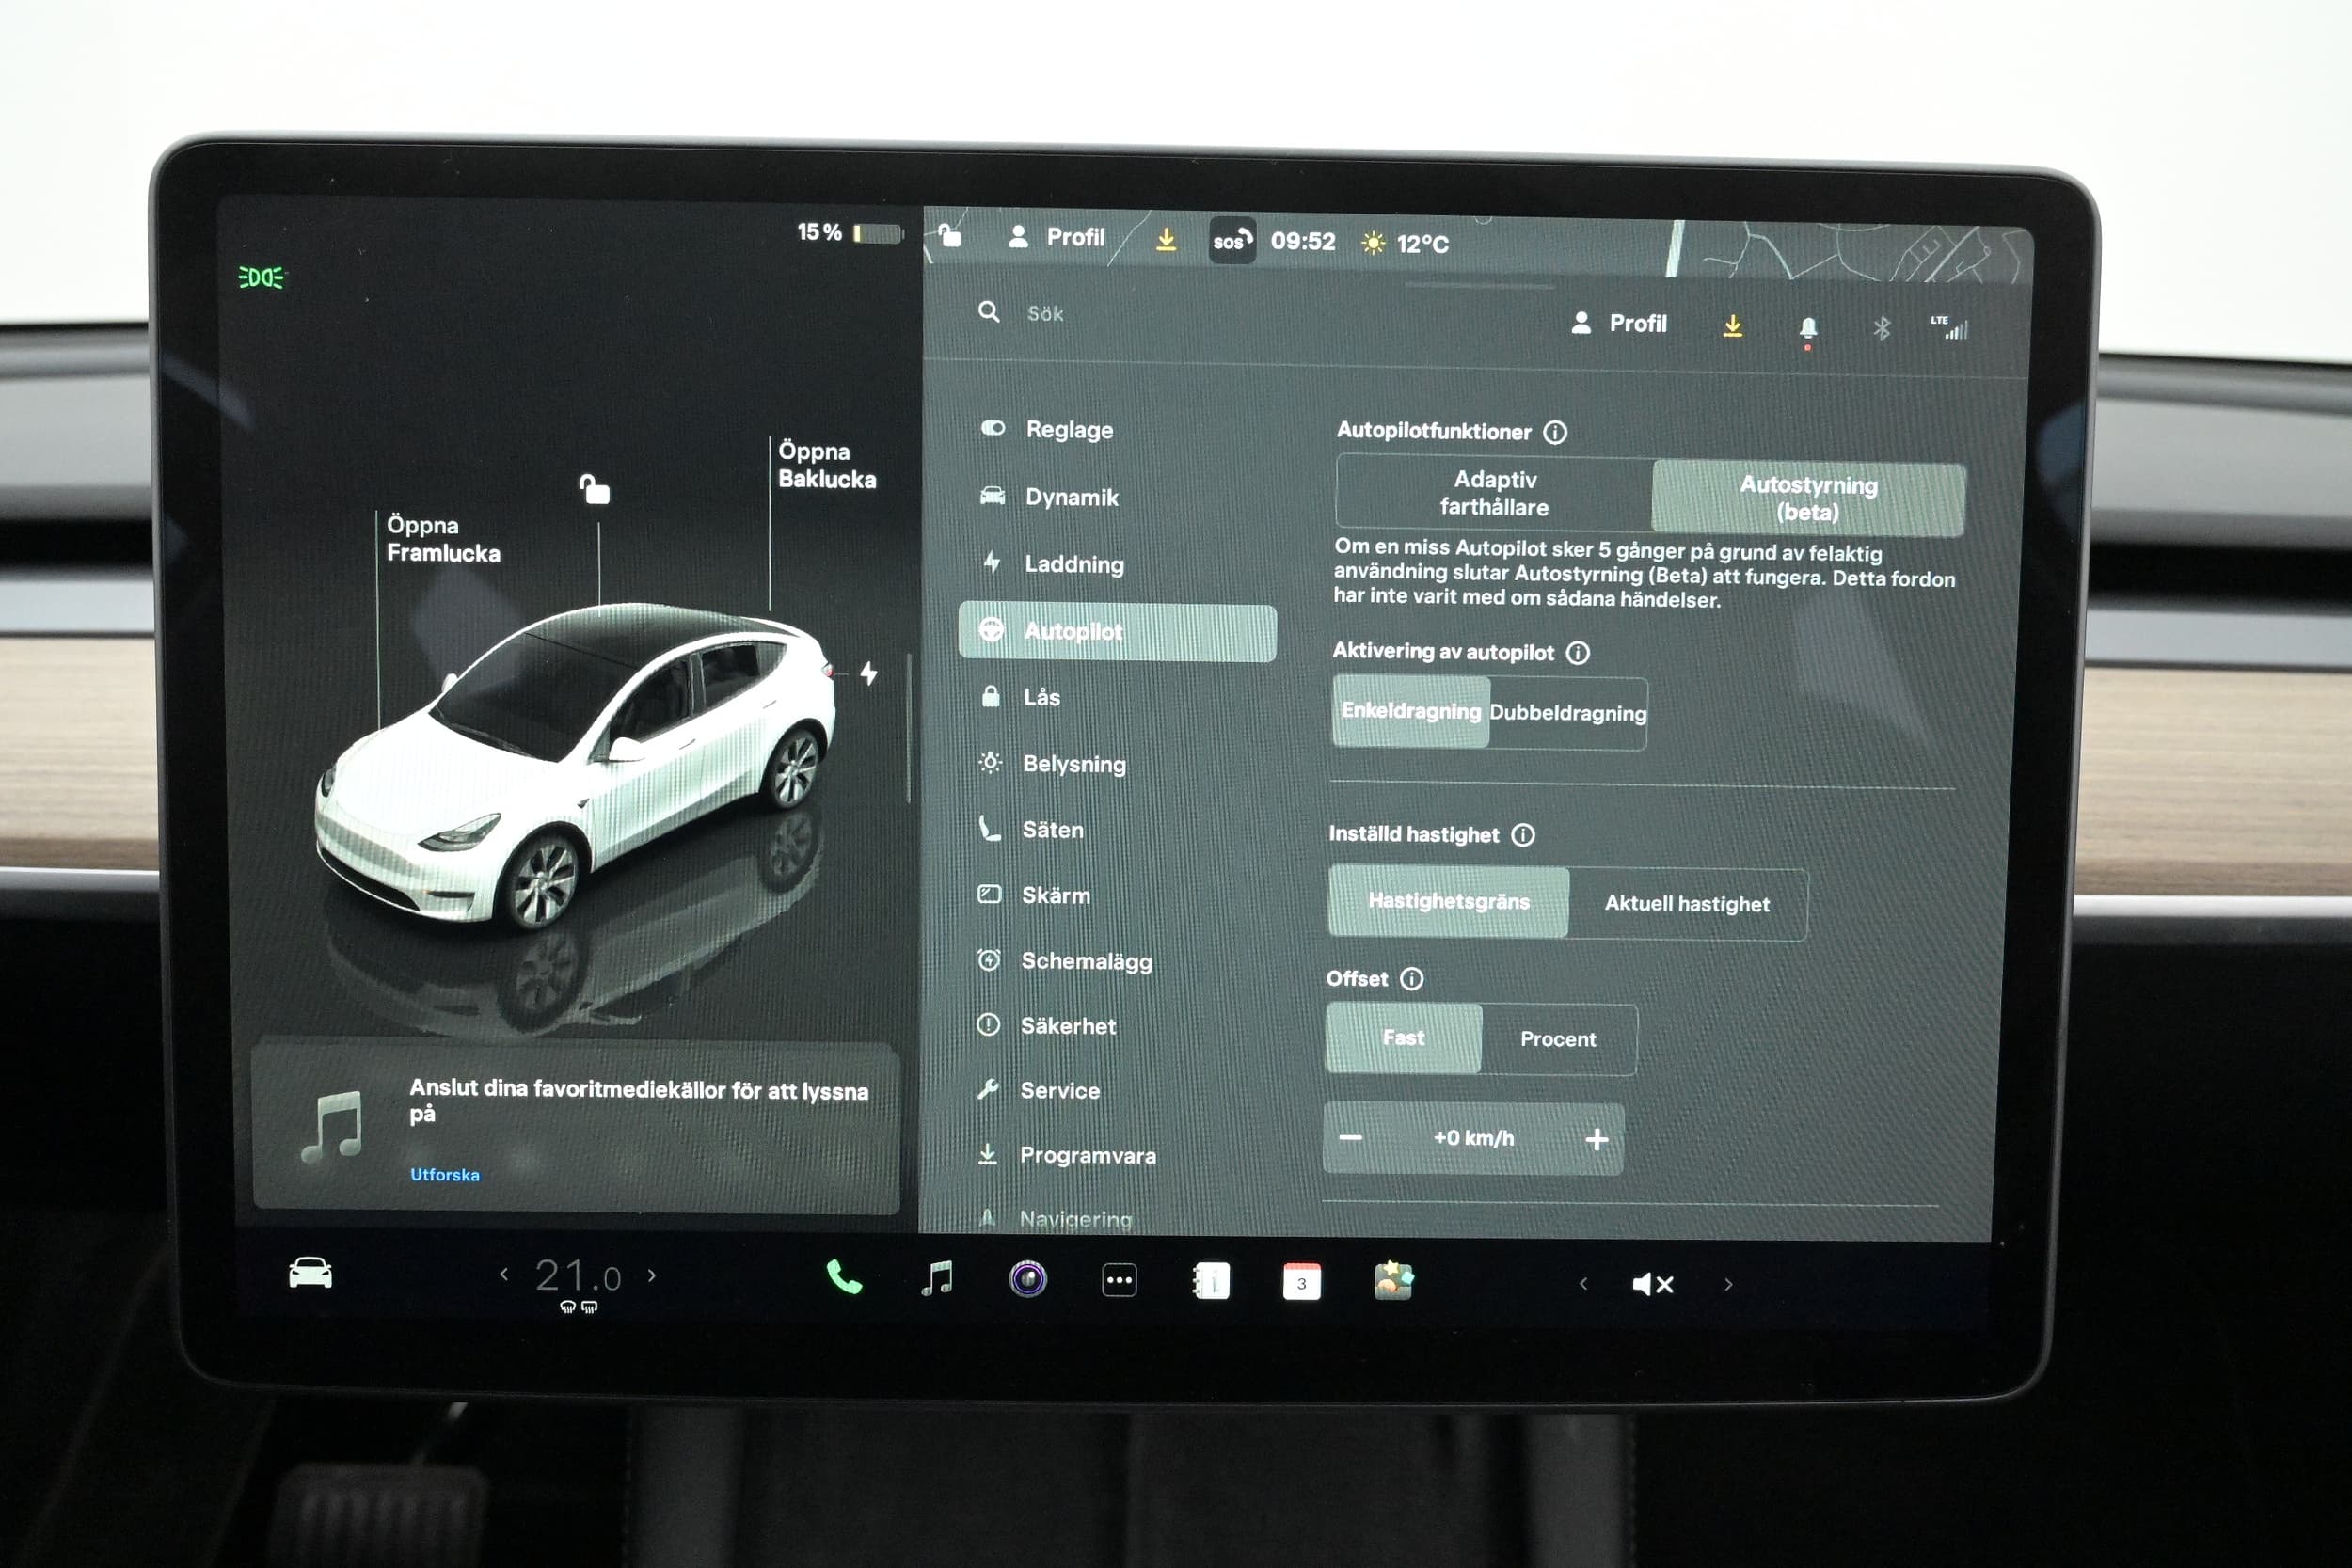Click Öppna Baklucka to open trunk
Viewport: 2352px width, 1568px height.
pos(827,465)
